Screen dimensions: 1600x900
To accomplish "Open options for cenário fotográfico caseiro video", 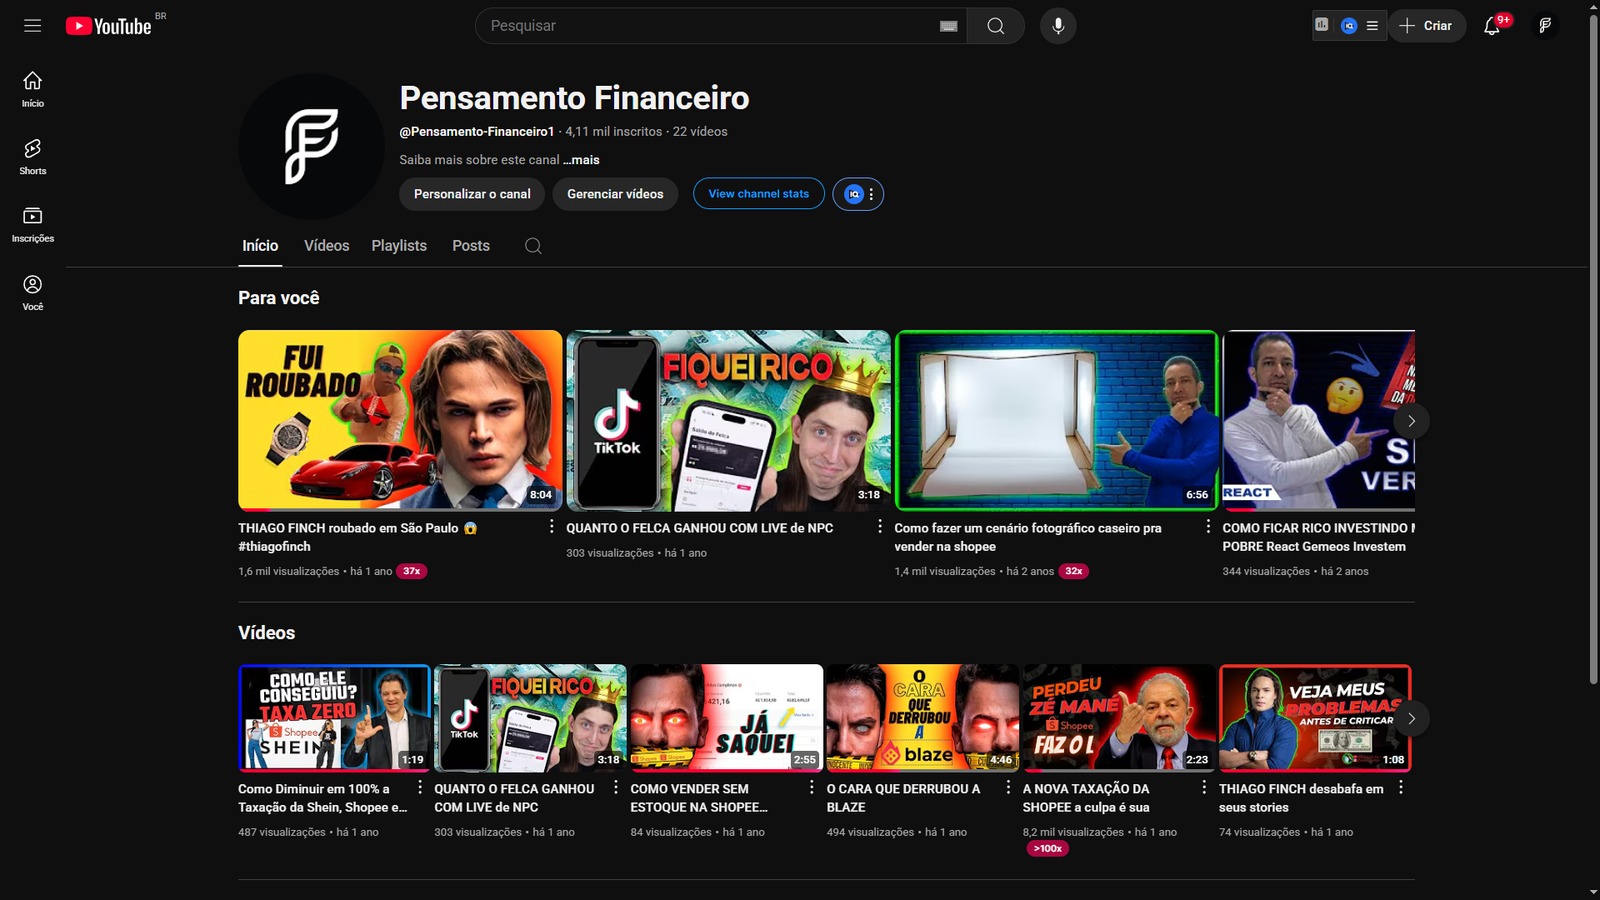I will [1207, 526].
